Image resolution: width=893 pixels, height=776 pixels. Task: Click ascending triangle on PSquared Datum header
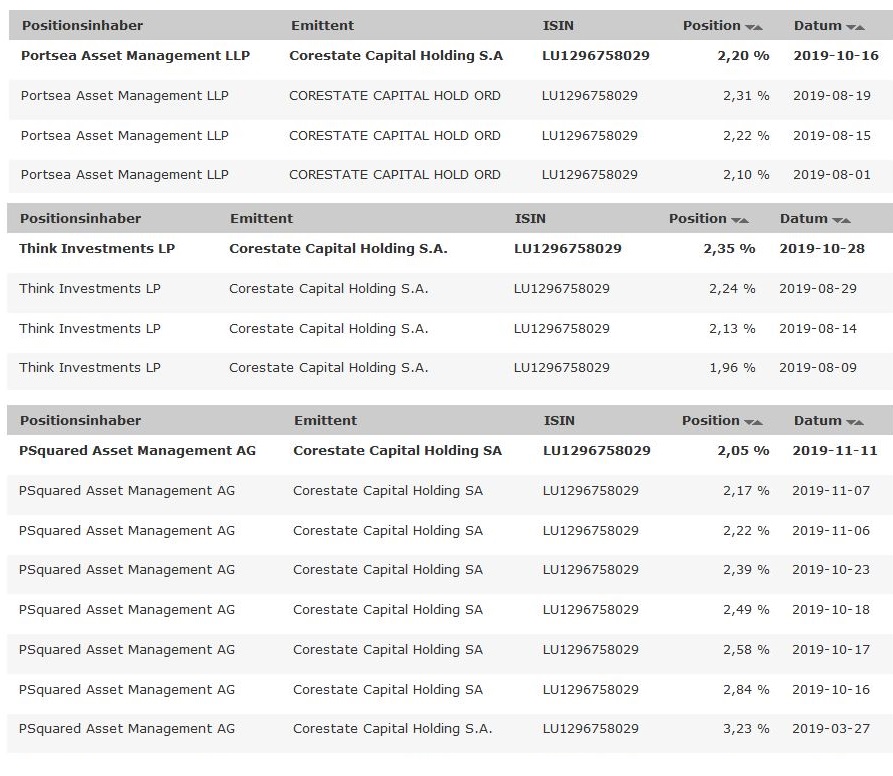858,420
